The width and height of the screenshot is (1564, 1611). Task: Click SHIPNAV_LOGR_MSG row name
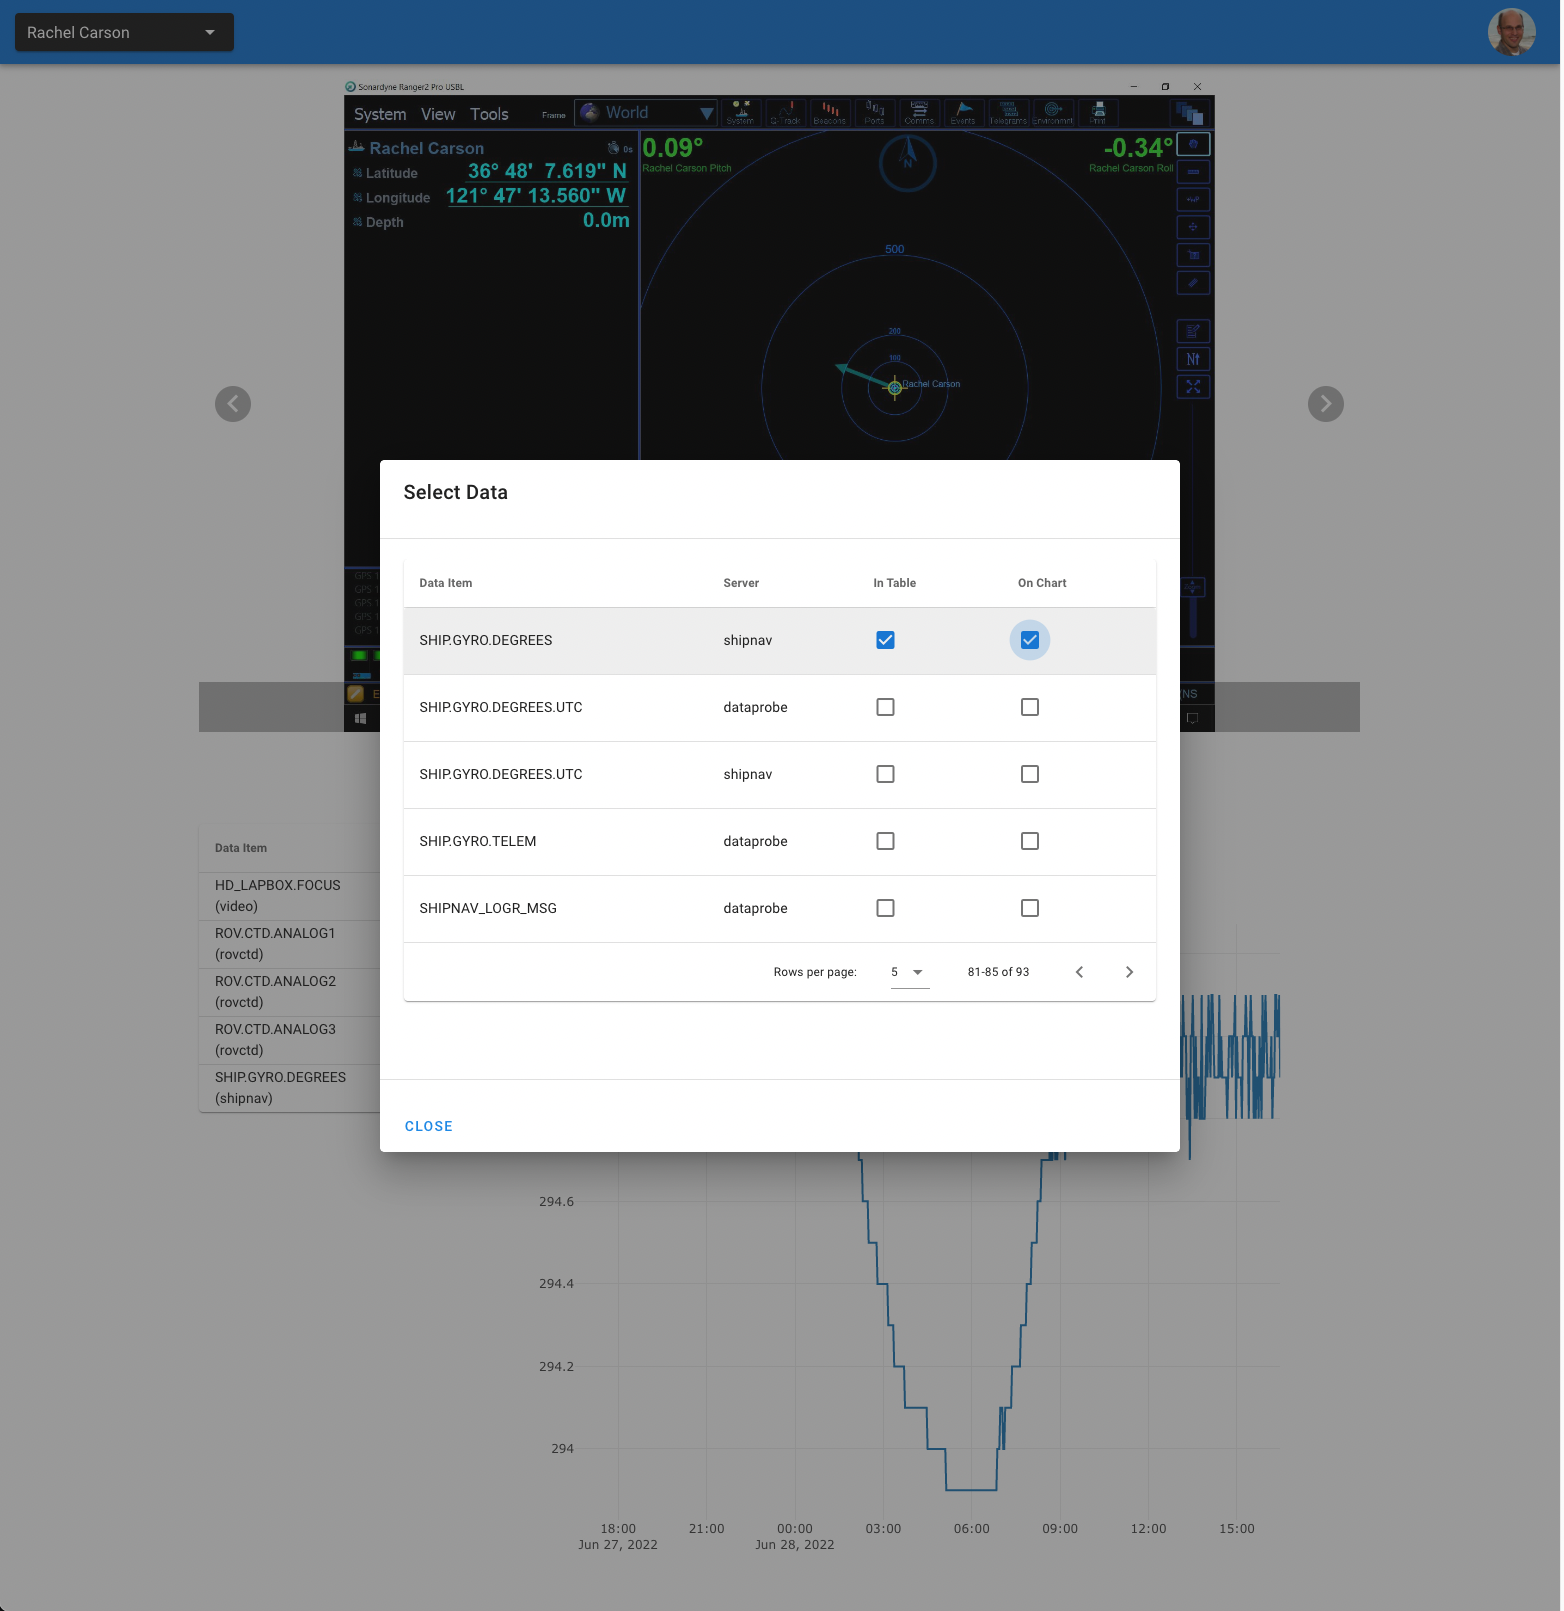coord(488,908)
